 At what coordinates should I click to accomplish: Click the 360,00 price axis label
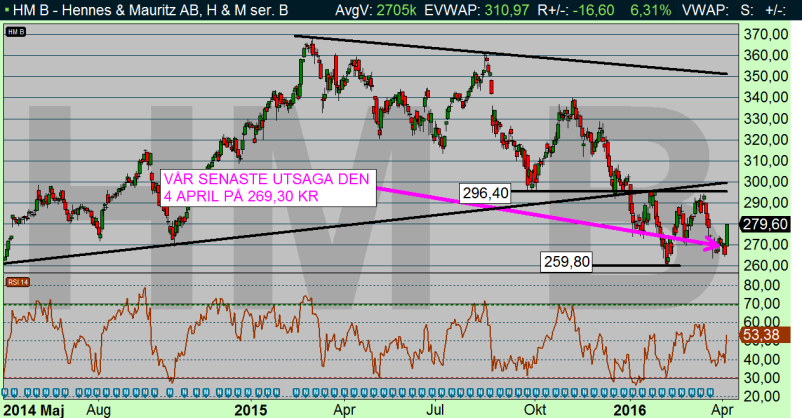tap(765, 55)
